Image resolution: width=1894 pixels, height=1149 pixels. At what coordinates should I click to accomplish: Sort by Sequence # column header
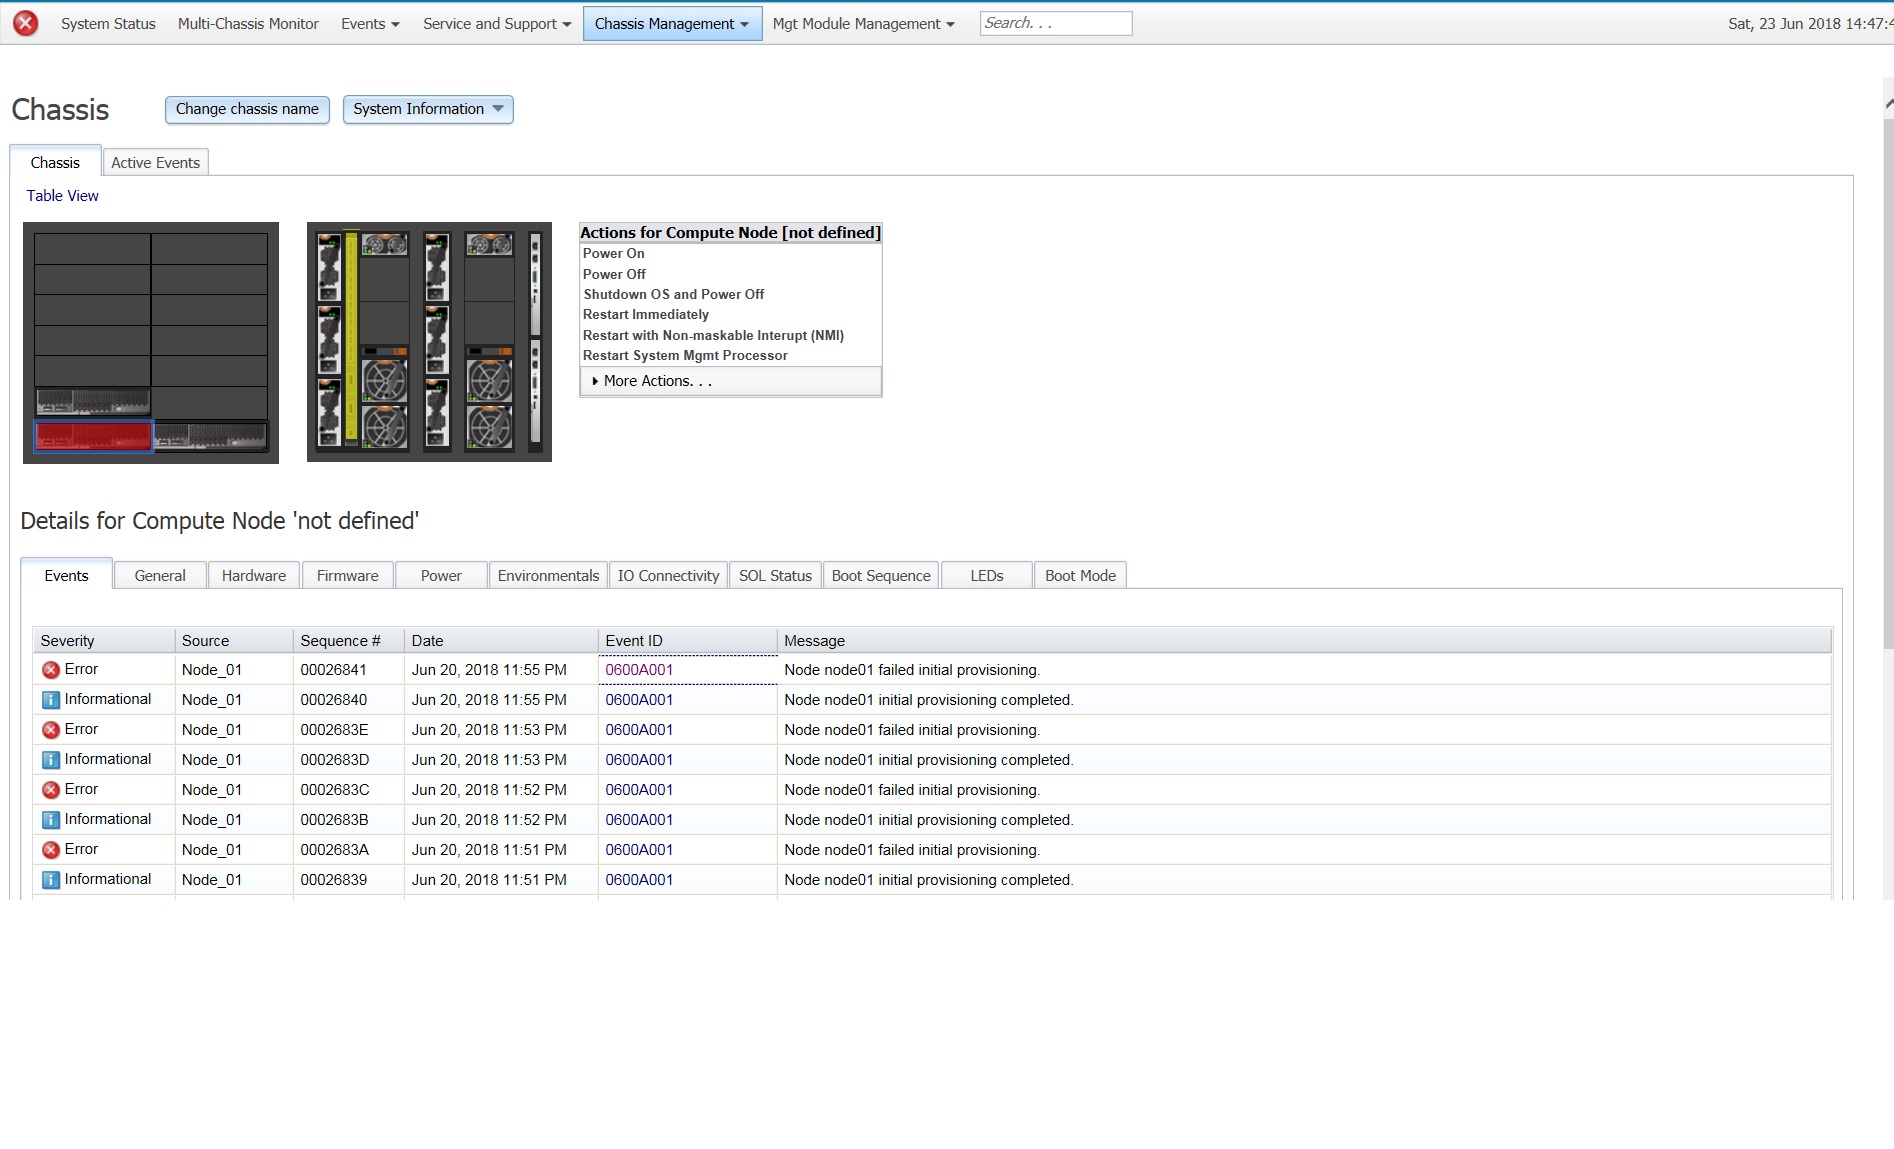tap(349, 640)
